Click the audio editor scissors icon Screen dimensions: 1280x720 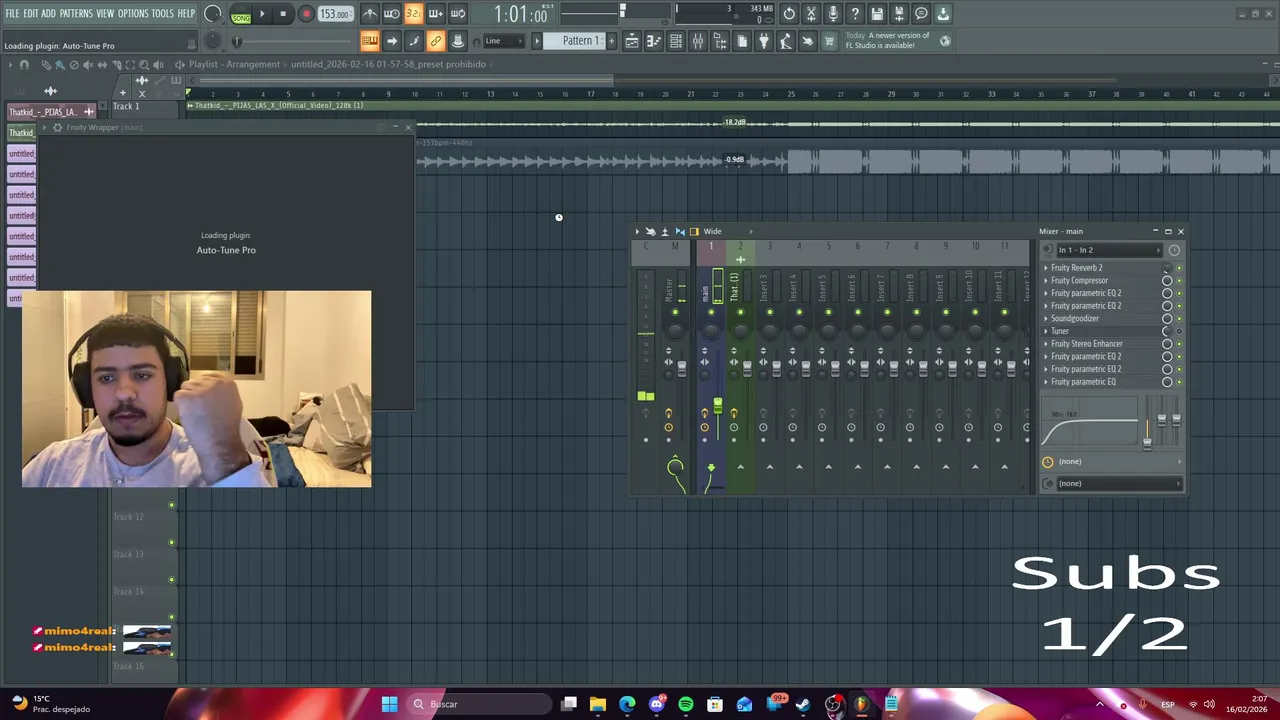pyautogui.click(x=811, y=13)
